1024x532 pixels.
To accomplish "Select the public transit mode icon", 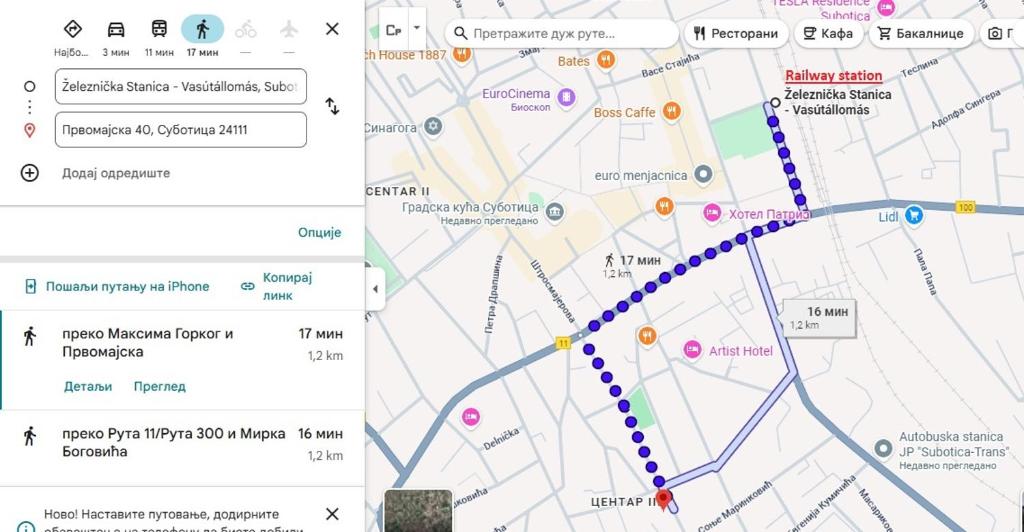I will pyautogui.click(x=159, y=29).
